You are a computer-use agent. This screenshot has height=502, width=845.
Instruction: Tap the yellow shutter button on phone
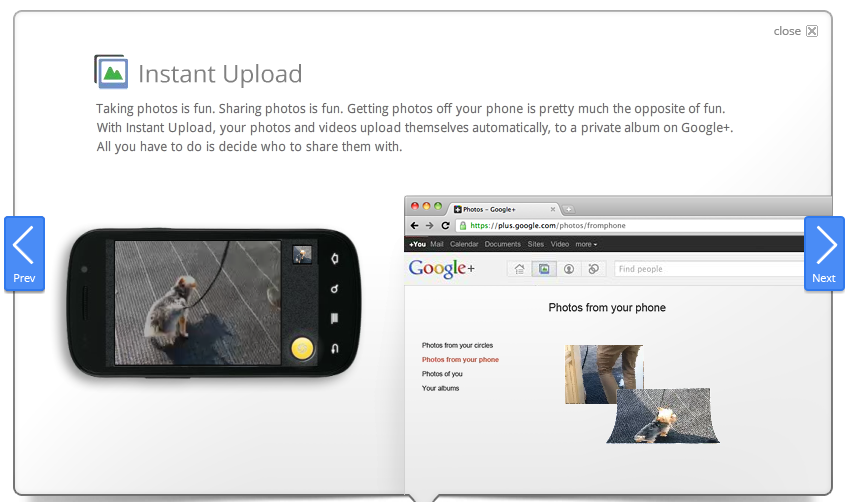(302, 348)
